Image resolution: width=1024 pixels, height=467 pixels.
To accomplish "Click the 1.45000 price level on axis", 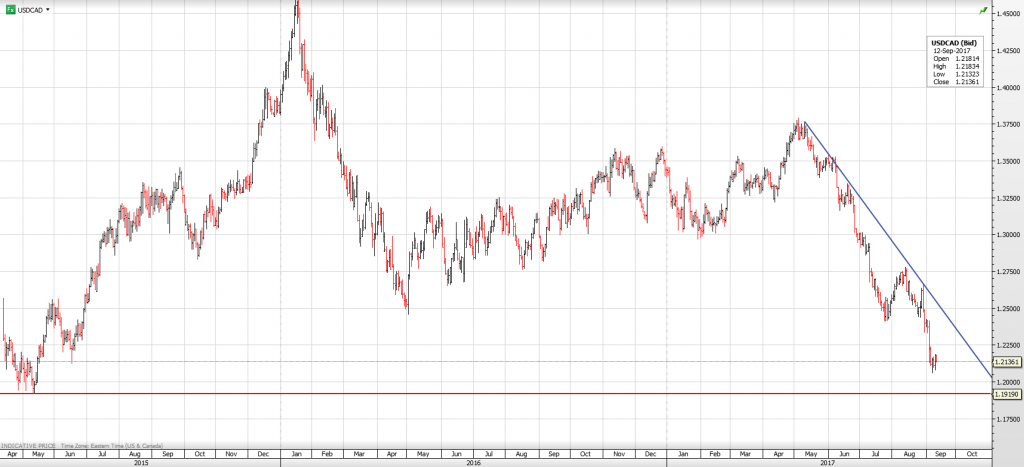I will coord(1006,14).
